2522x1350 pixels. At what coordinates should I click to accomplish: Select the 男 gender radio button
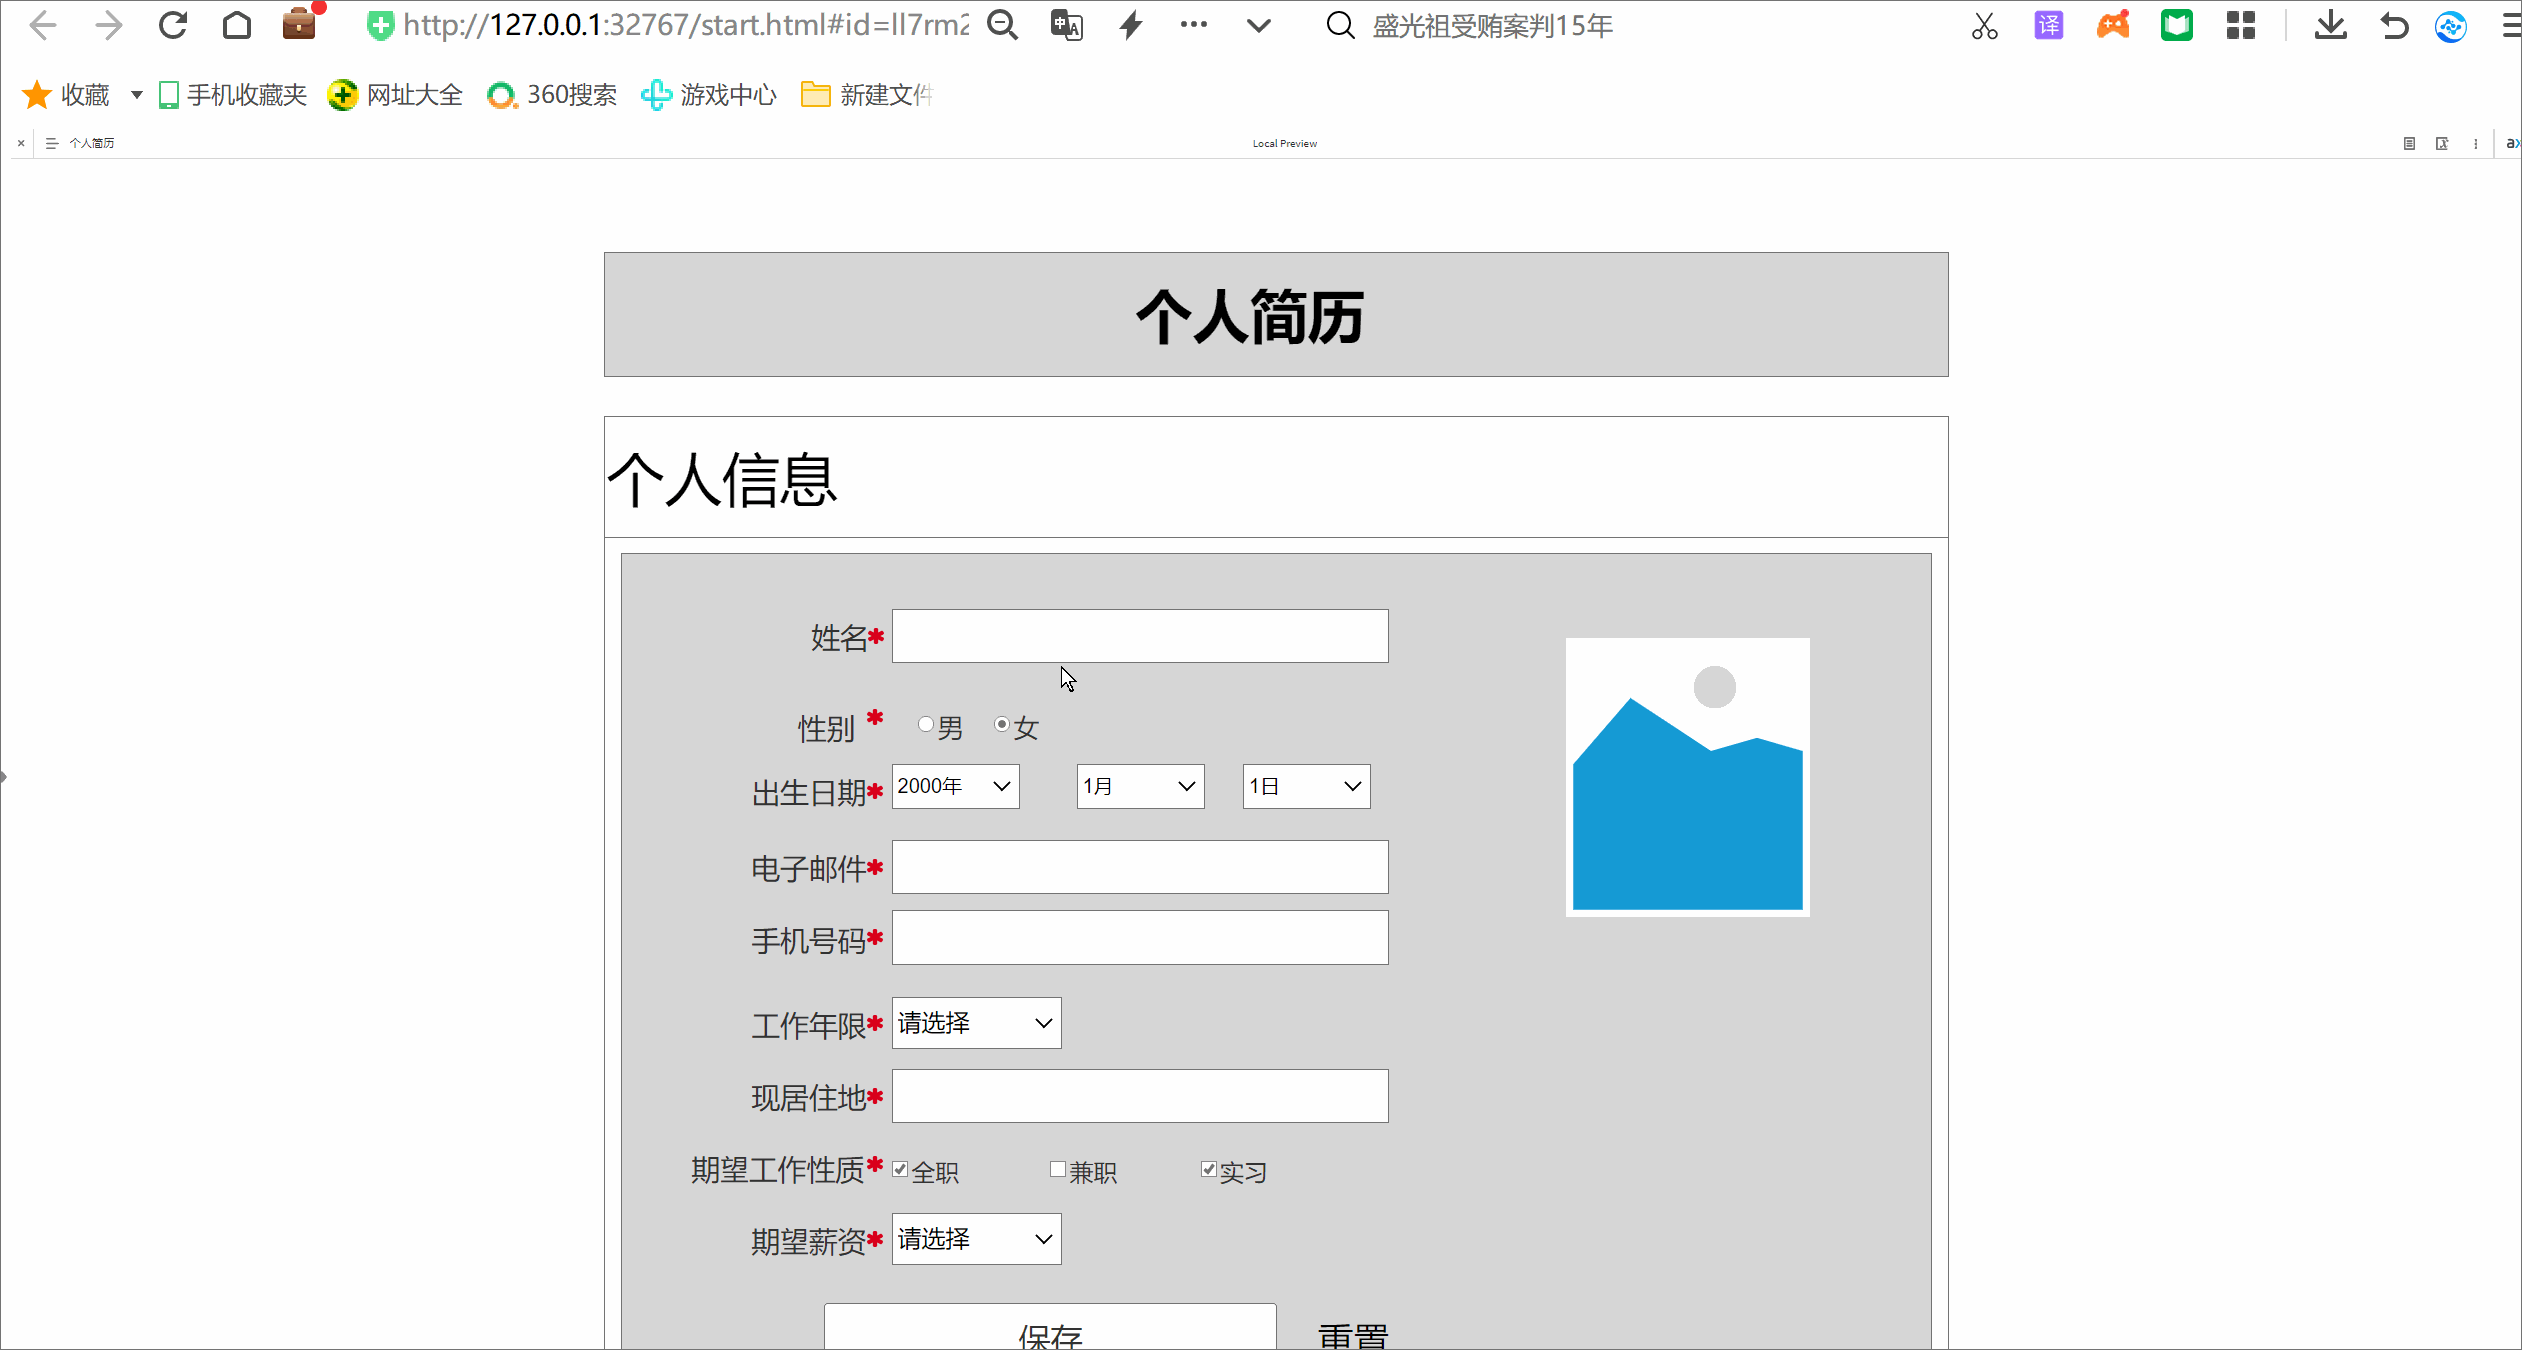click(926, 724)
